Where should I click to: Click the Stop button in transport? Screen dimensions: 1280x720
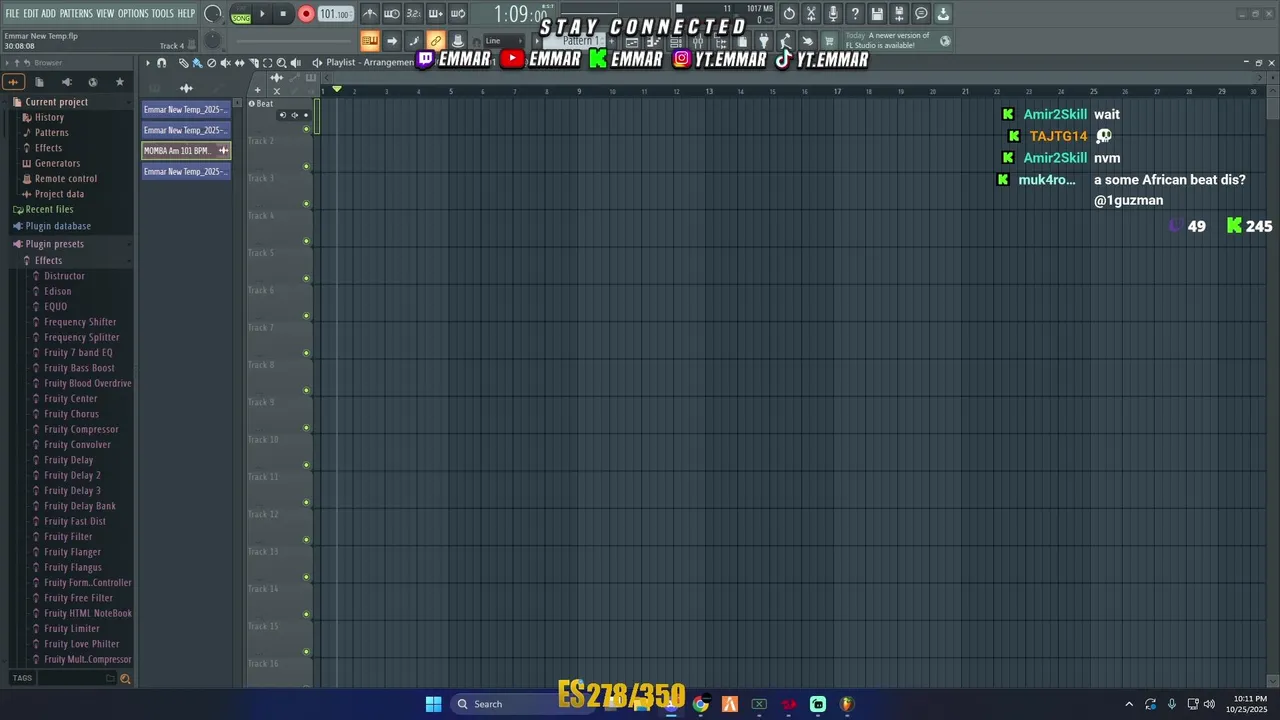[x=283, y=14]
